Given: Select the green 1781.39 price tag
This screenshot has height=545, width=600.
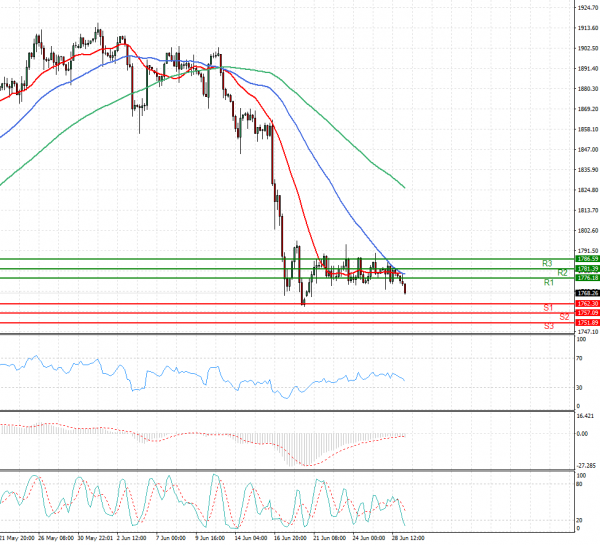Looking at the screenshot, I should [x=587, y=269].
